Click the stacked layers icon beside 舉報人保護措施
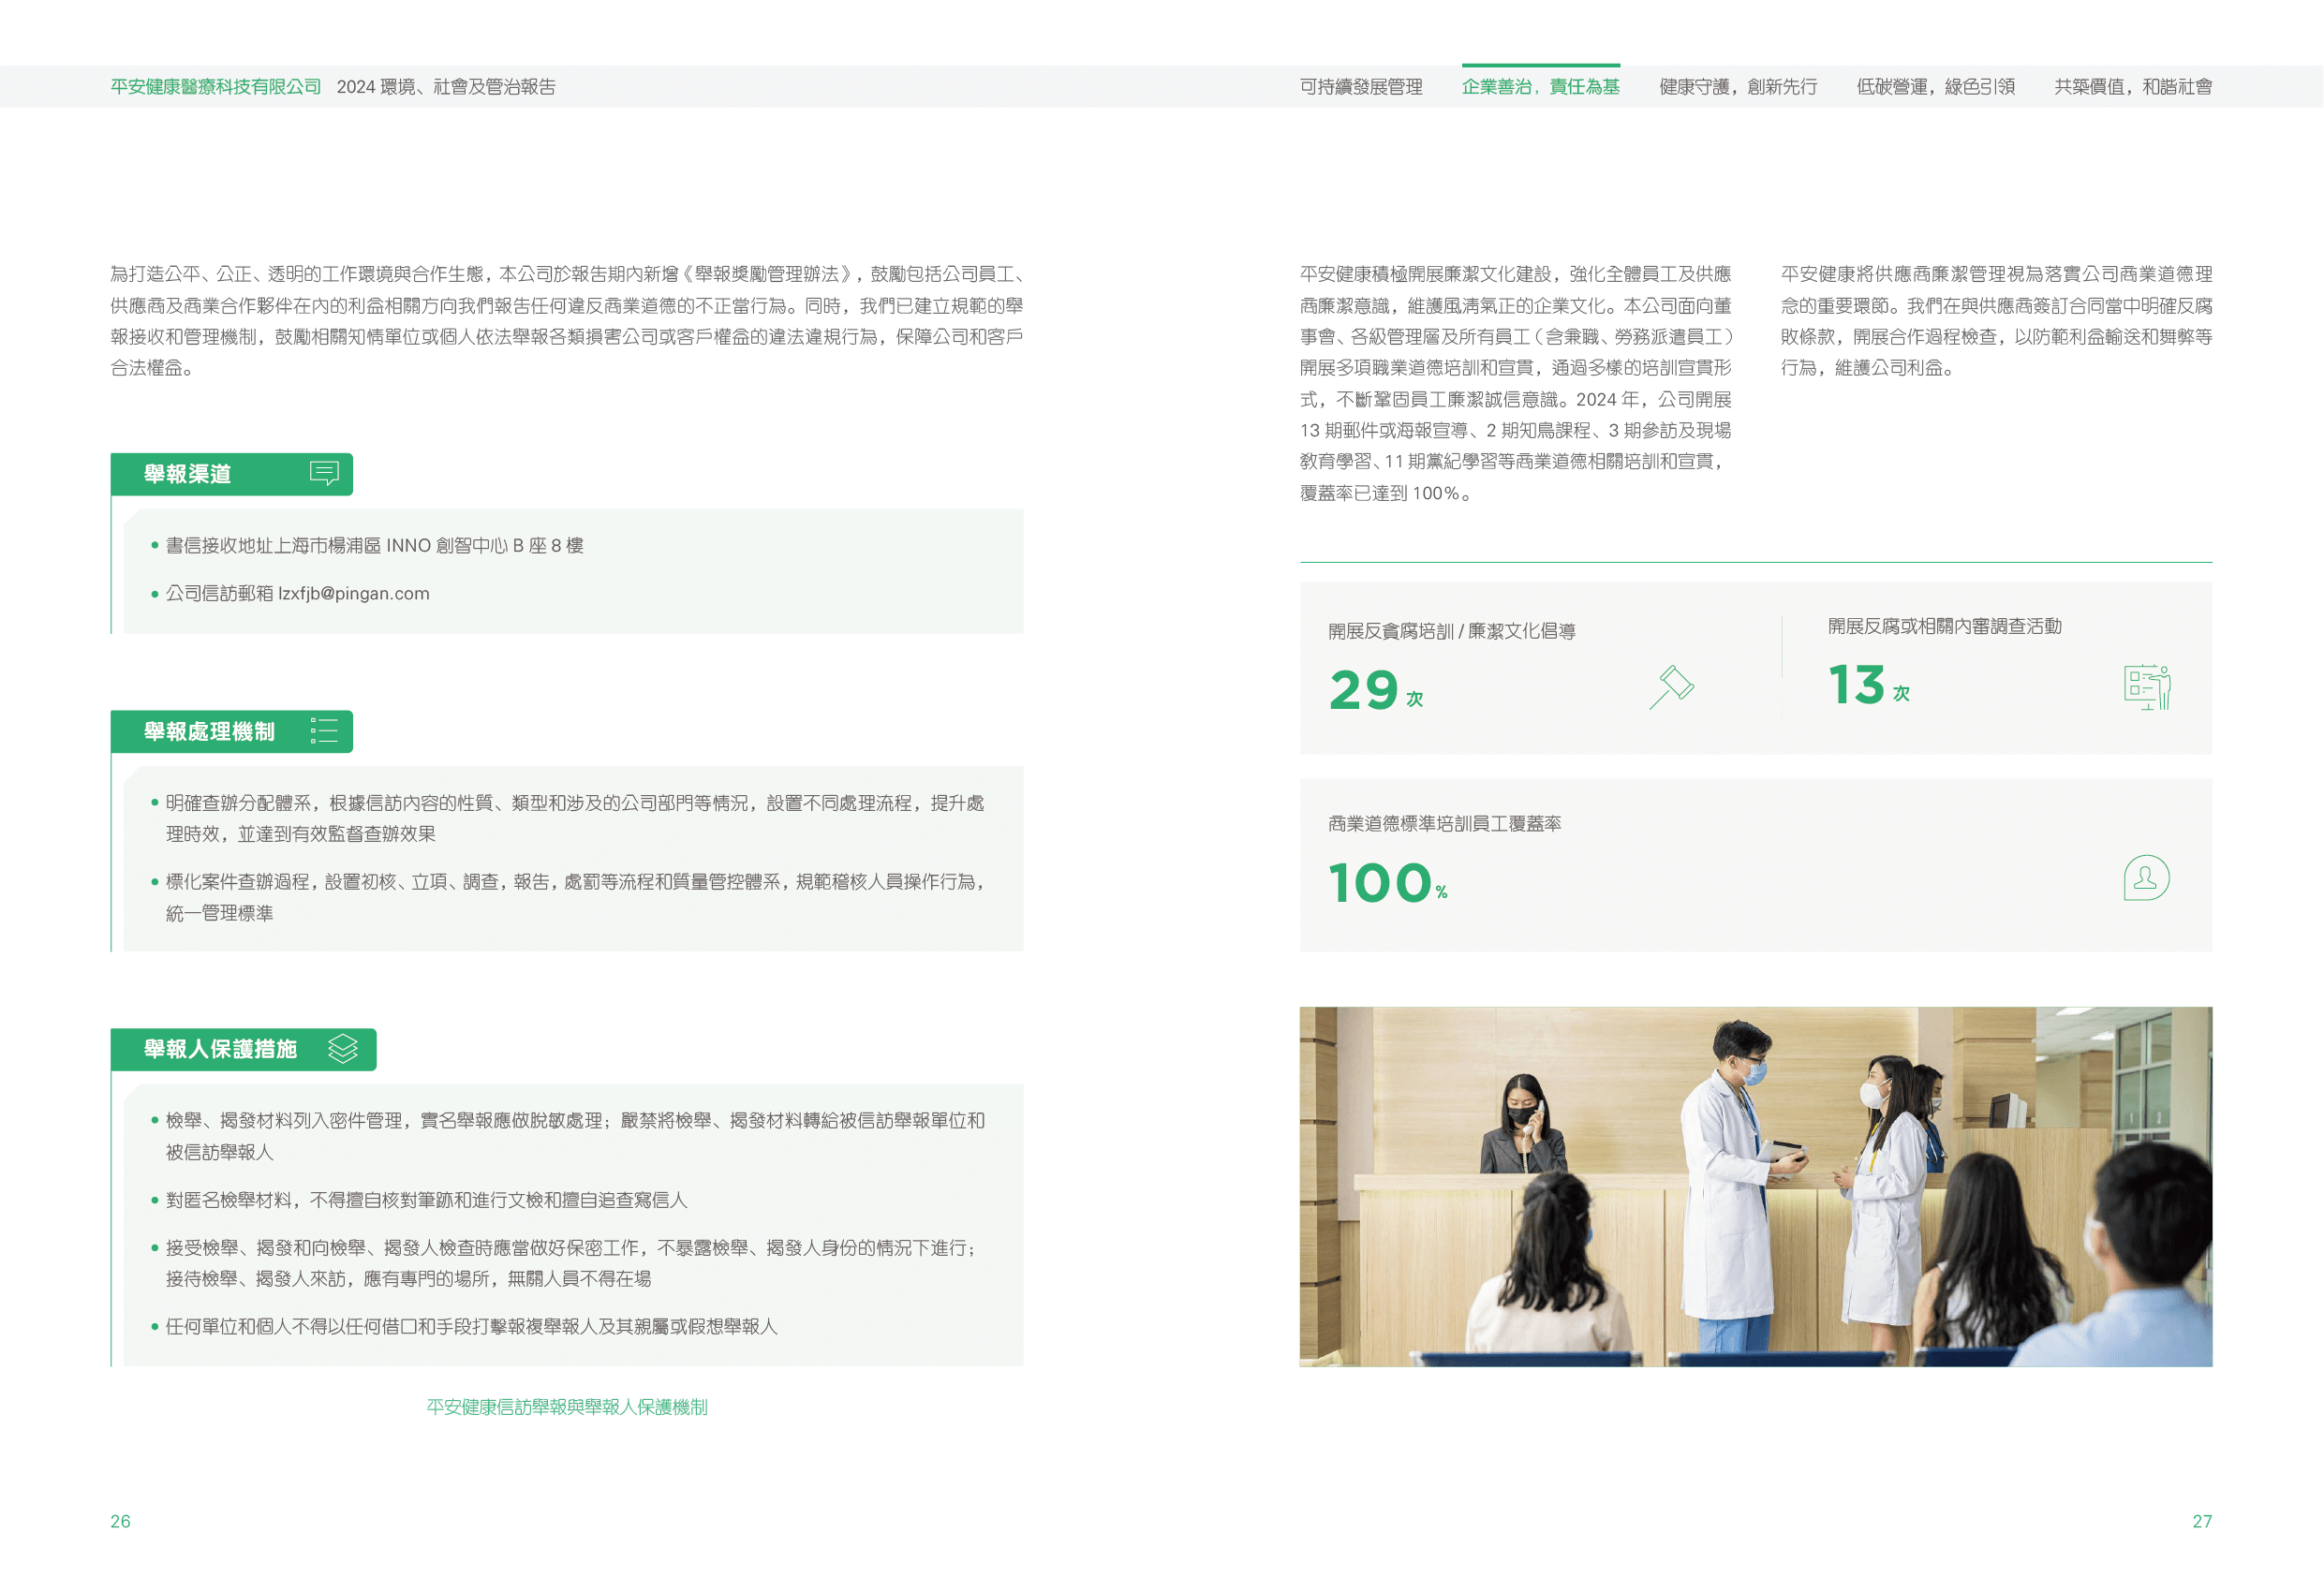 [343, 1049]
